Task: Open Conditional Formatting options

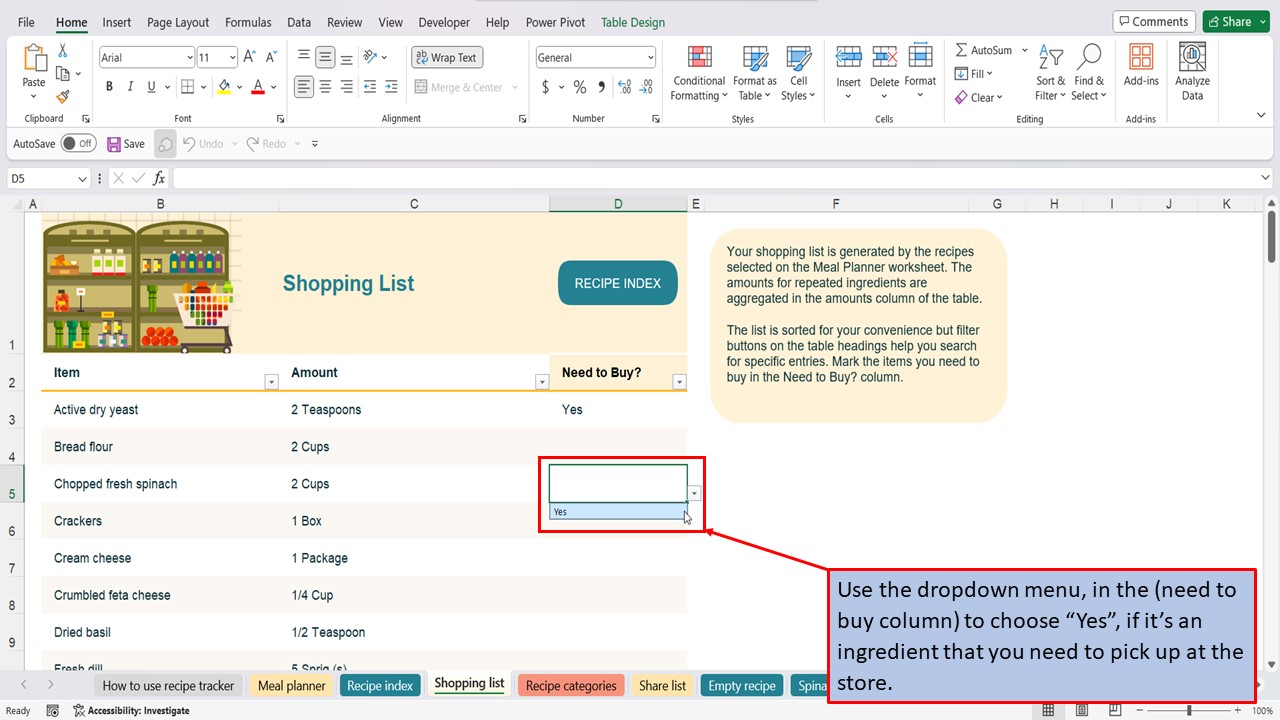Action: (698, 72)
